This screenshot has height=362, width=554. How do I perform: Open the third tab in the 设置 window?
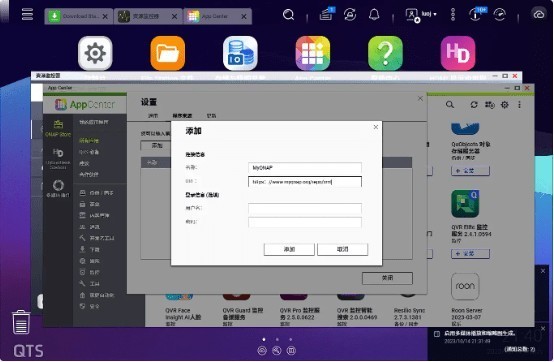211,116
